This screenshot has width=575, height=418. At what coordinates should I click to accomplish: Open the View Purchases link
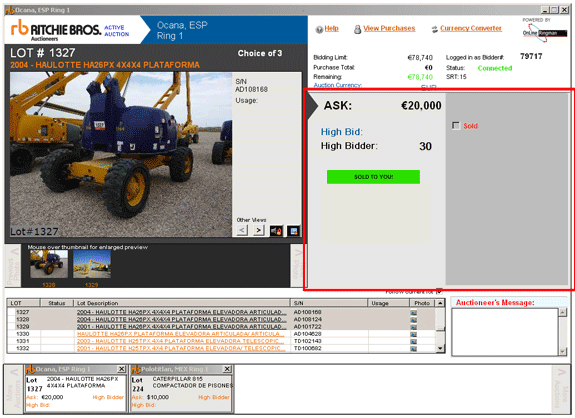389,29
